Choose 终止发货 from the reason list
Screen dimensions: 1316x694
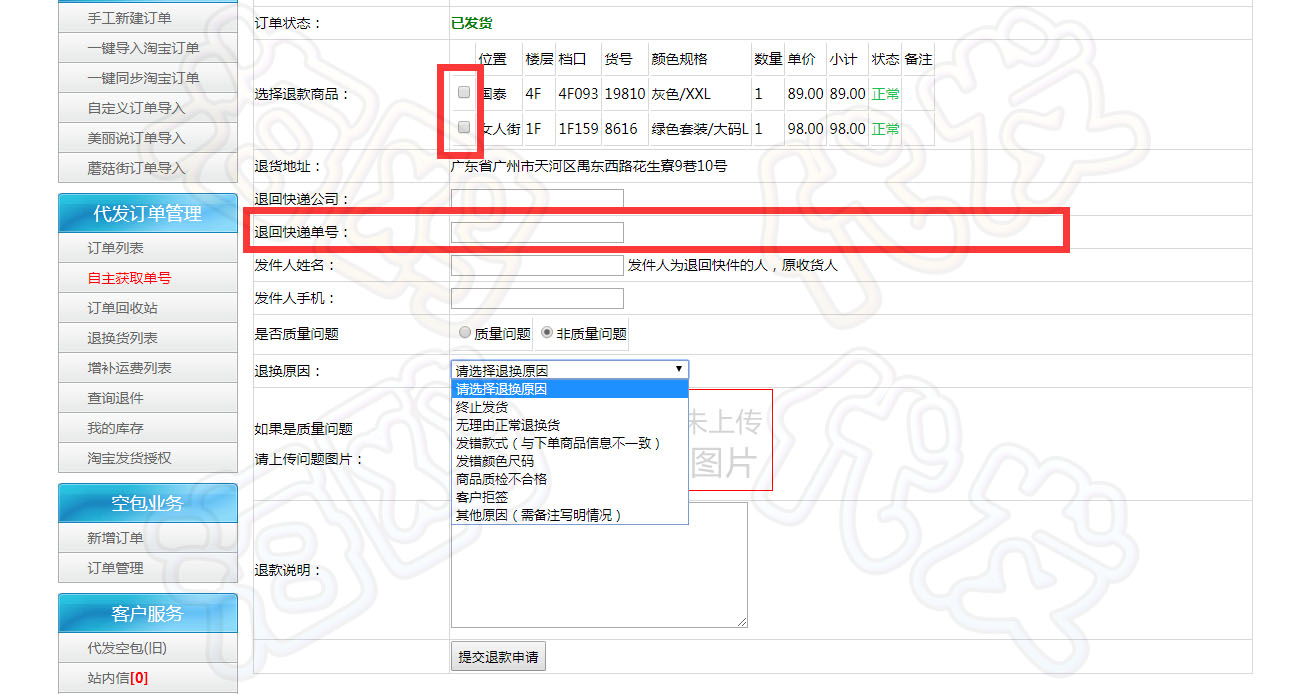(482, 407)
